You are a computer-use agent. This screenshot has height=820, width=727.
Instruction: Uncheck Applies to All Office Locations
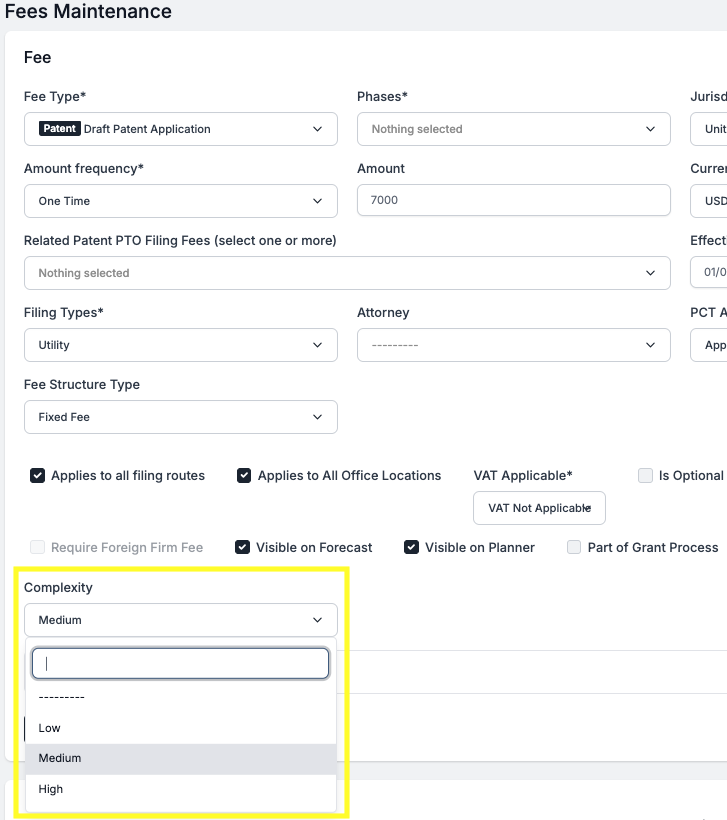click(244, 476)
